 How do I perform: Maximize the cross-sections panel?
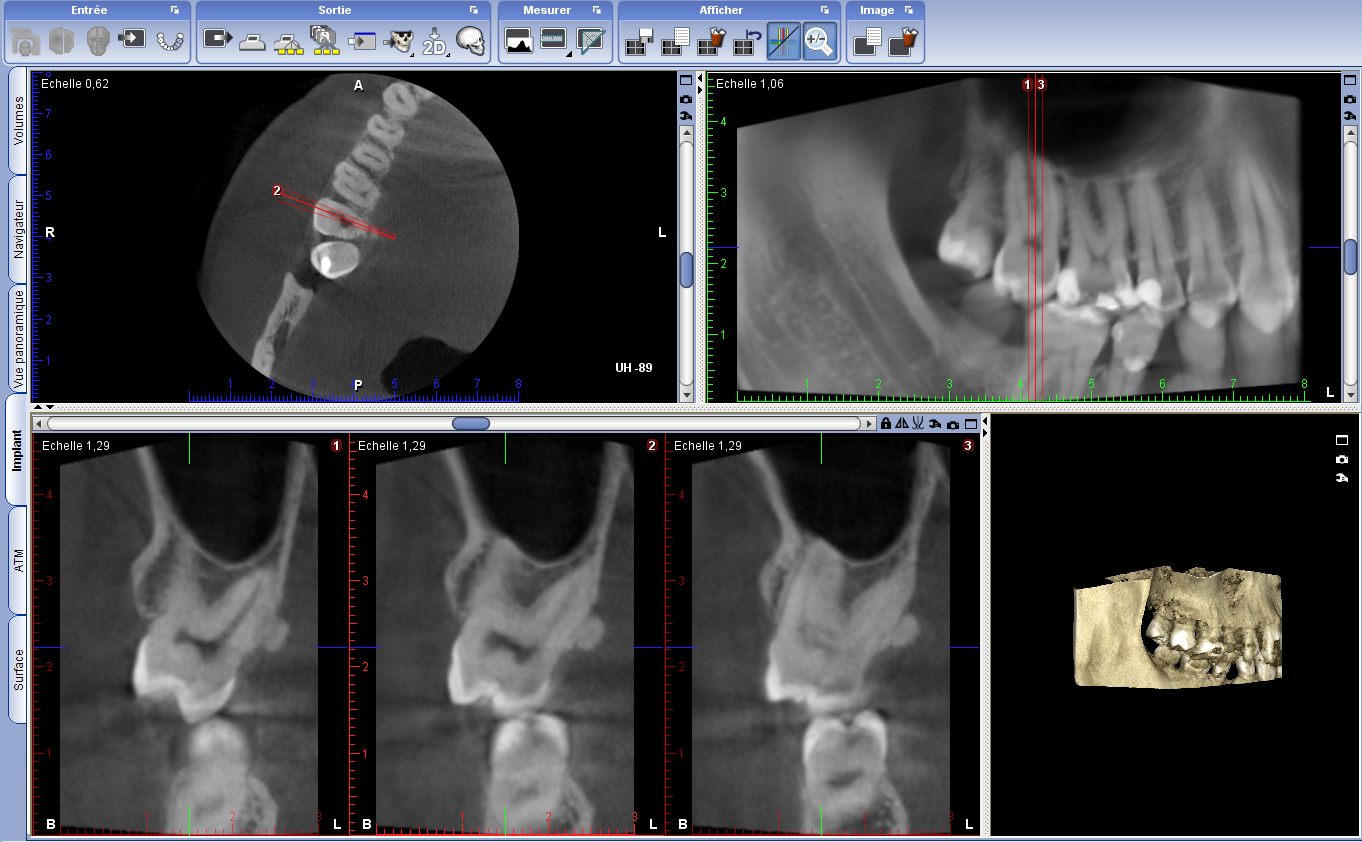[970, 424]
